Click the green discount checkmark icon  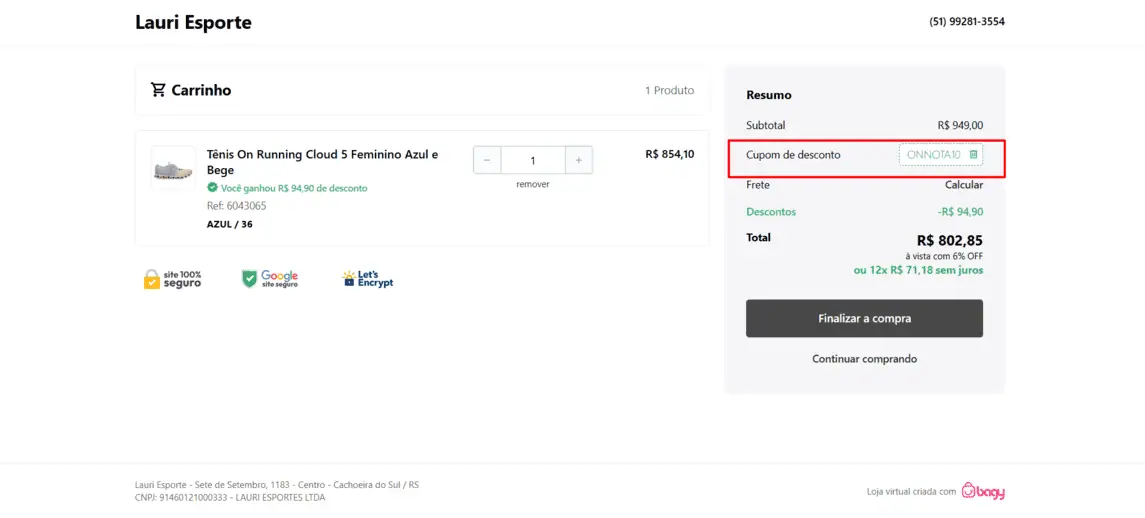(x=212, y=188)
